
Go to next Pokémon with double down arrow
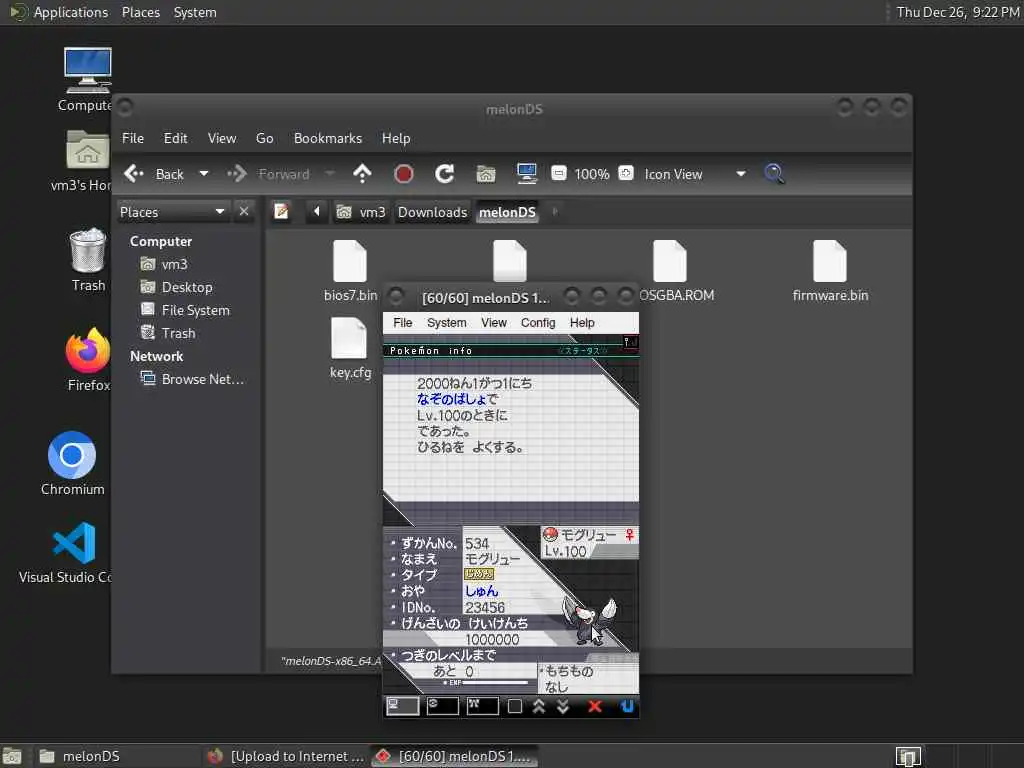[x=563, y=707]
